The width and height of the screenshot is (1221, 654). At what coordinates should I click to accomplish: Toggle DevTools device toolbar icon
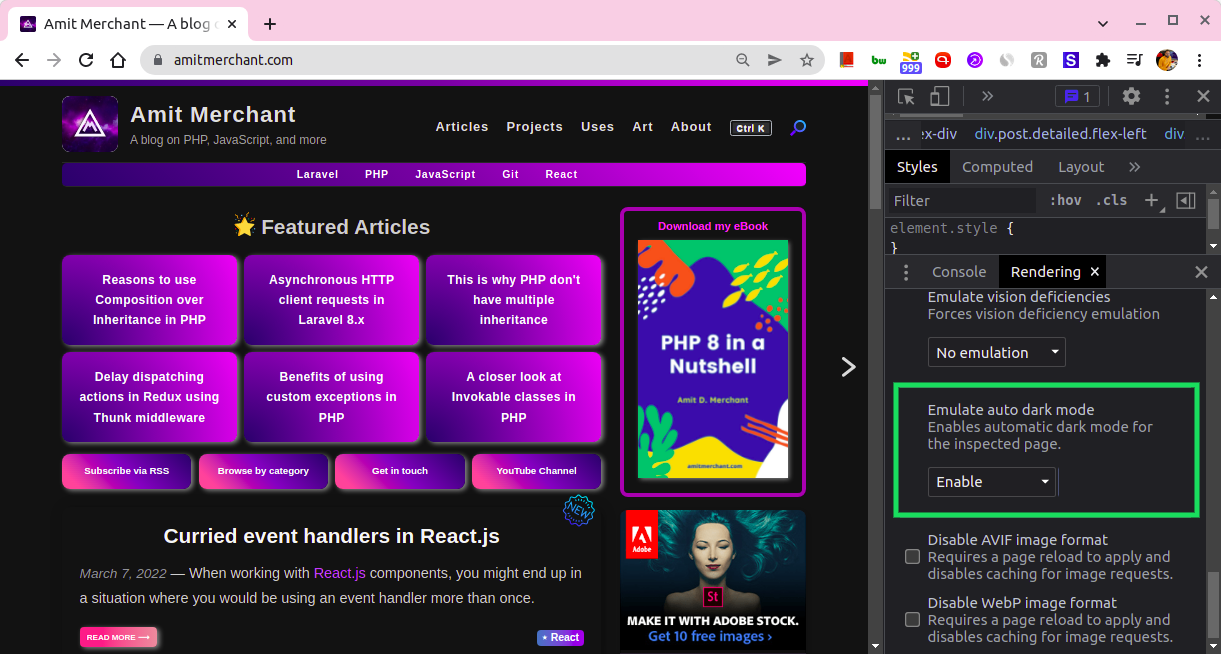click(939, 96)
